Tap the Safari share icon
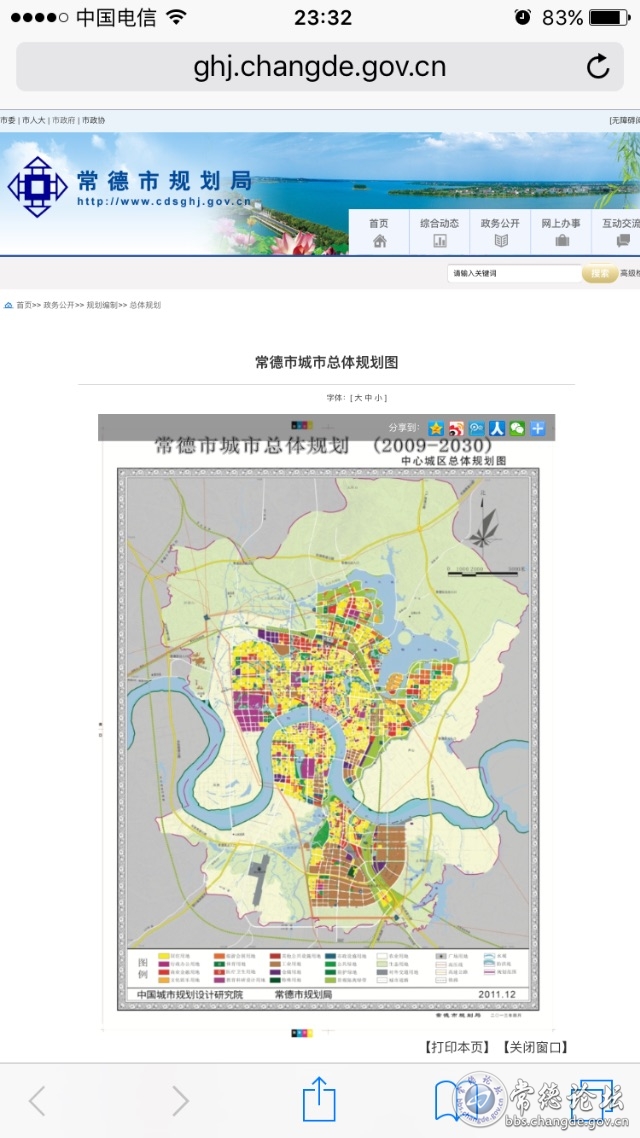Viewport: 640px width, 1138px height. (x=318, y=1099)
